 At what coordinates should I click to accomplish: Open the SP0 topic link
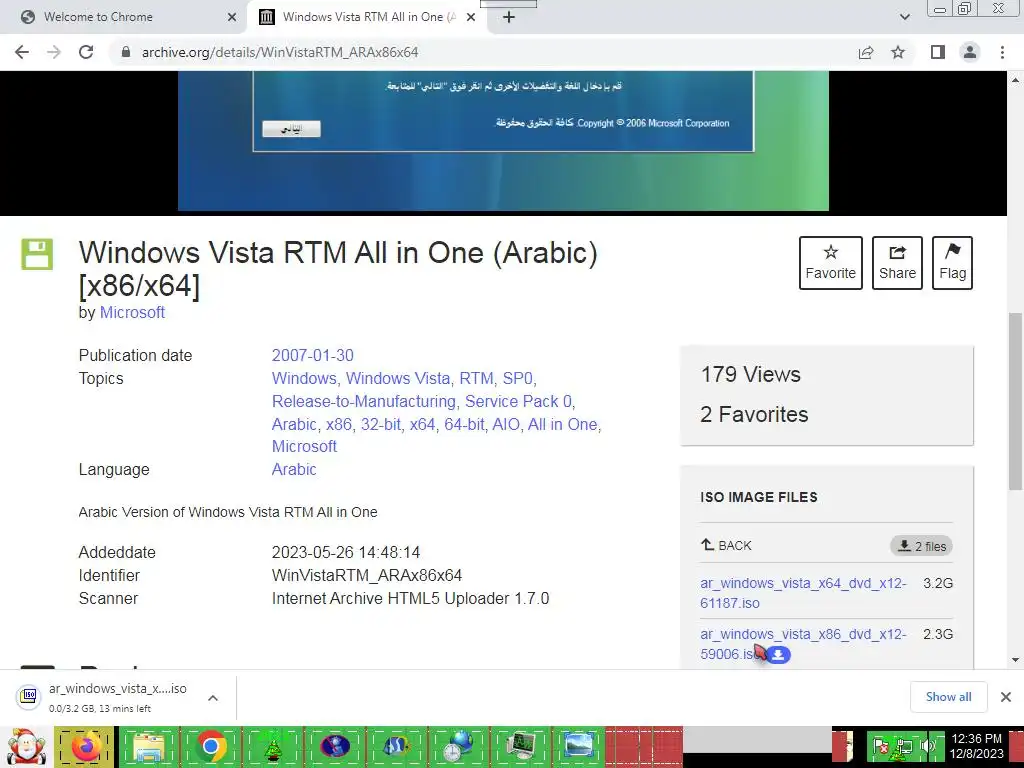pyautogui.click(x=518, y=378)
